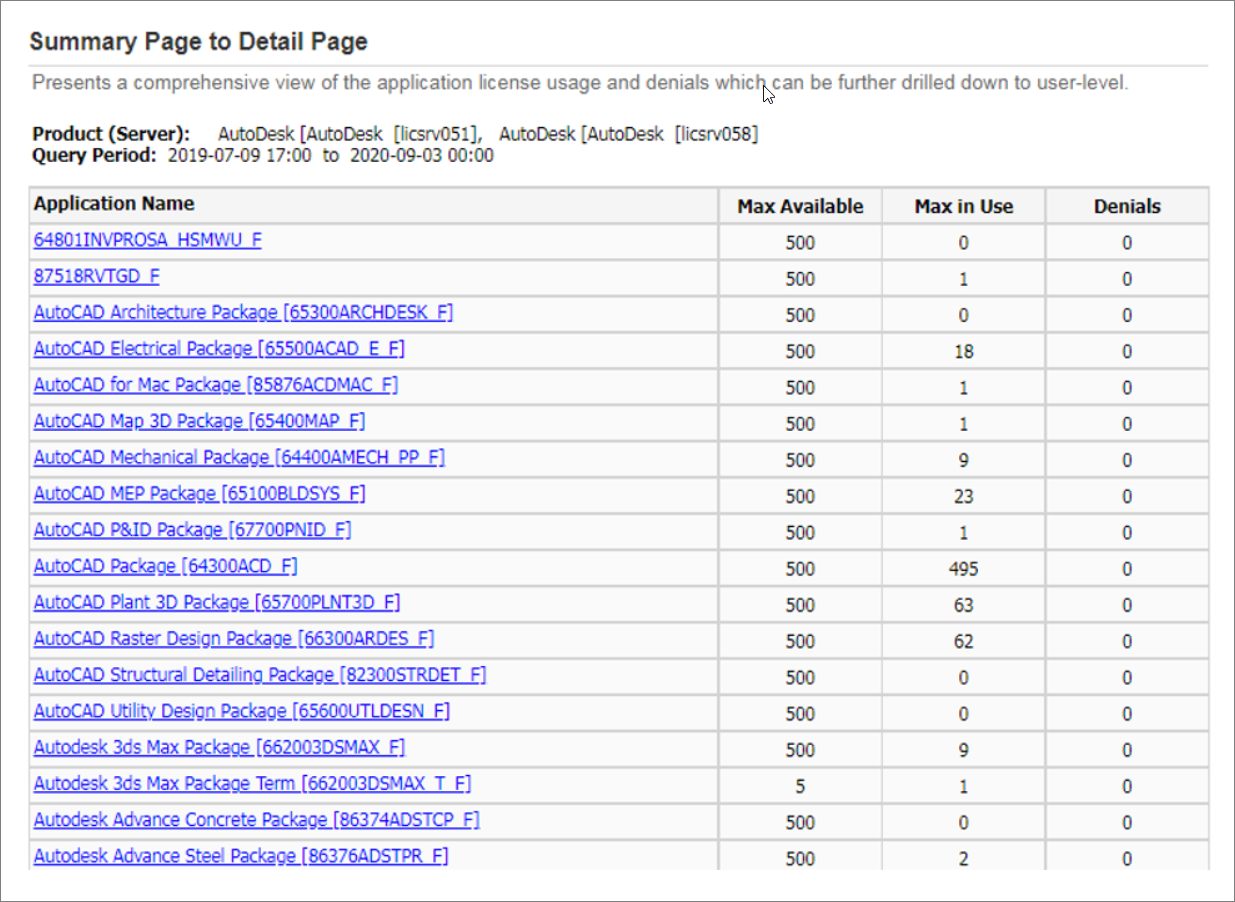1235x902 pixels.
Task: Click Max in Use 1 for AutoCAD for Mac
Action: pyautogui.click(x=964, y=388)
